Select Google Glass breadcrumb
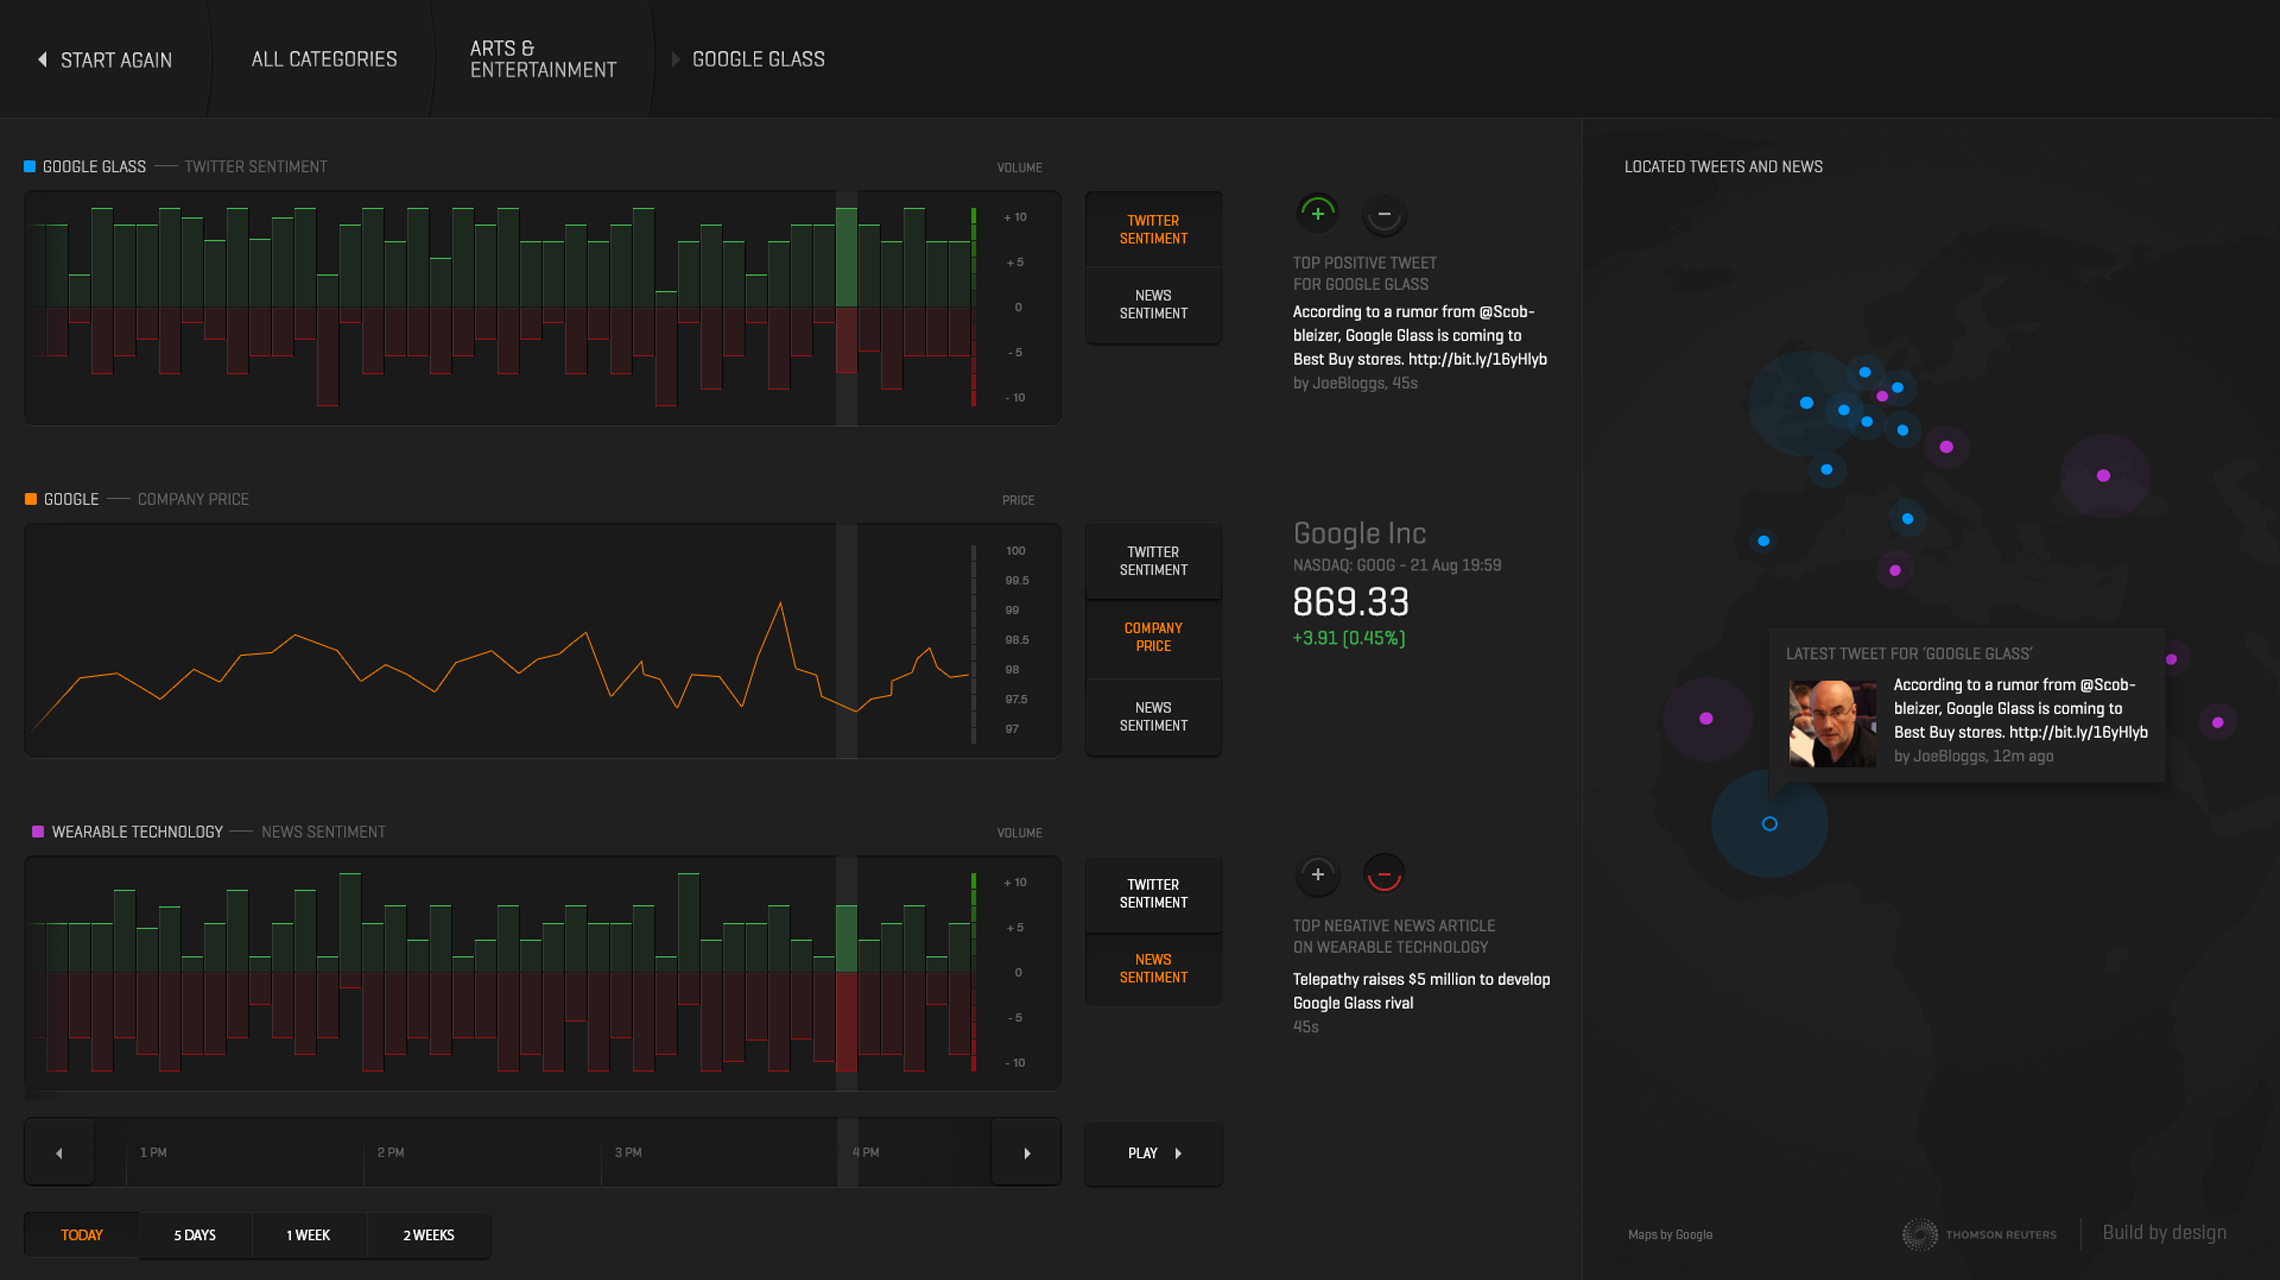 click(758, 59)
